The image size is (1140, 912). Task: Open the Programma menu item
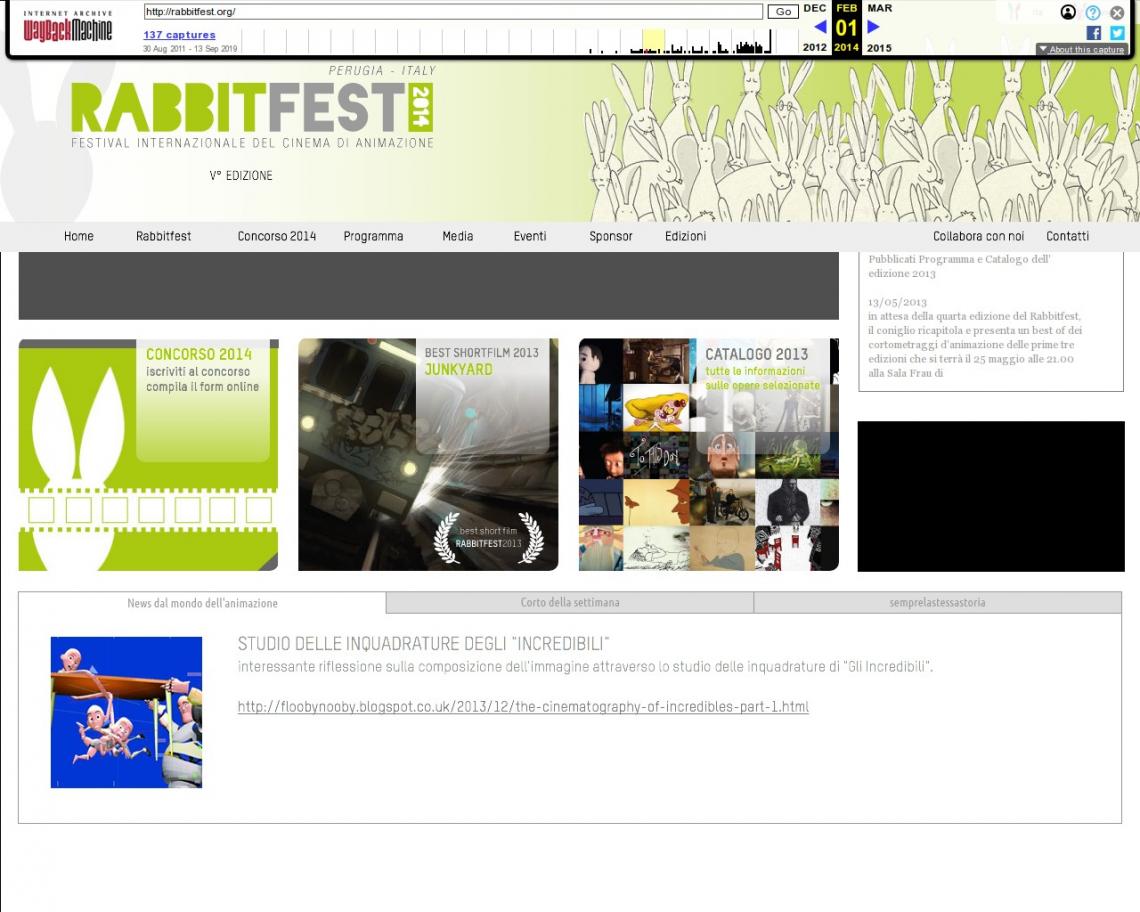374,236
